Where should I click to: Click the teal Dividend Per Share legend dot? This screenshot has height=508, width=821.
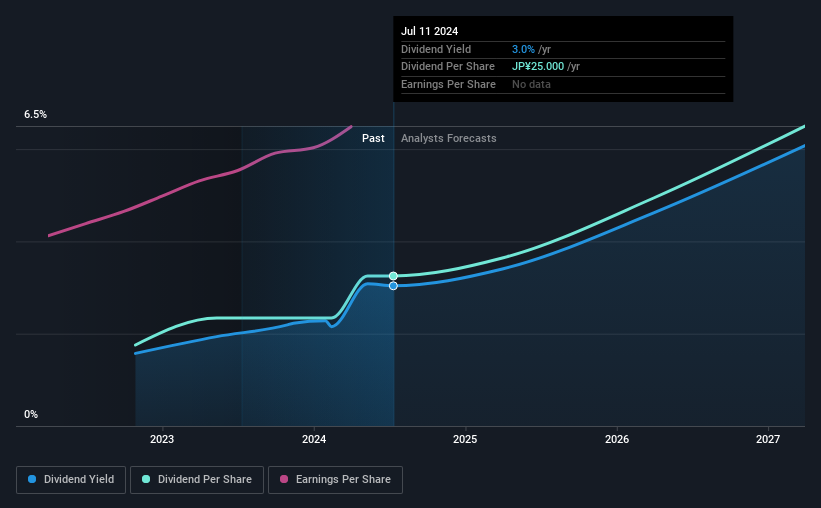pyautogui.click(x=146, y=479)
